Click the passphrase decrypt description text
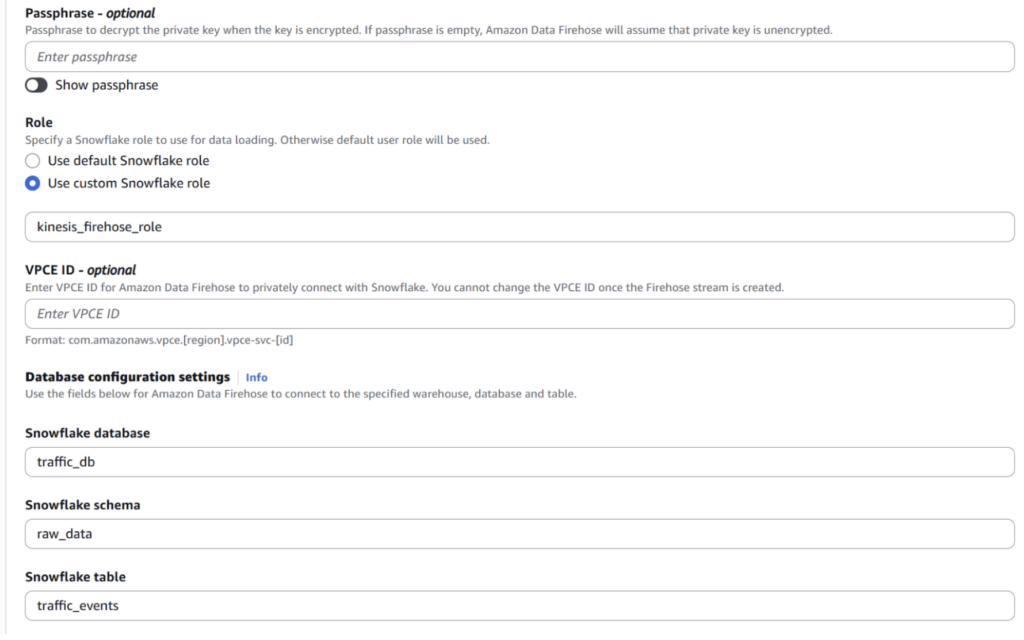The image size is (1024, 640). pos(428,30)
